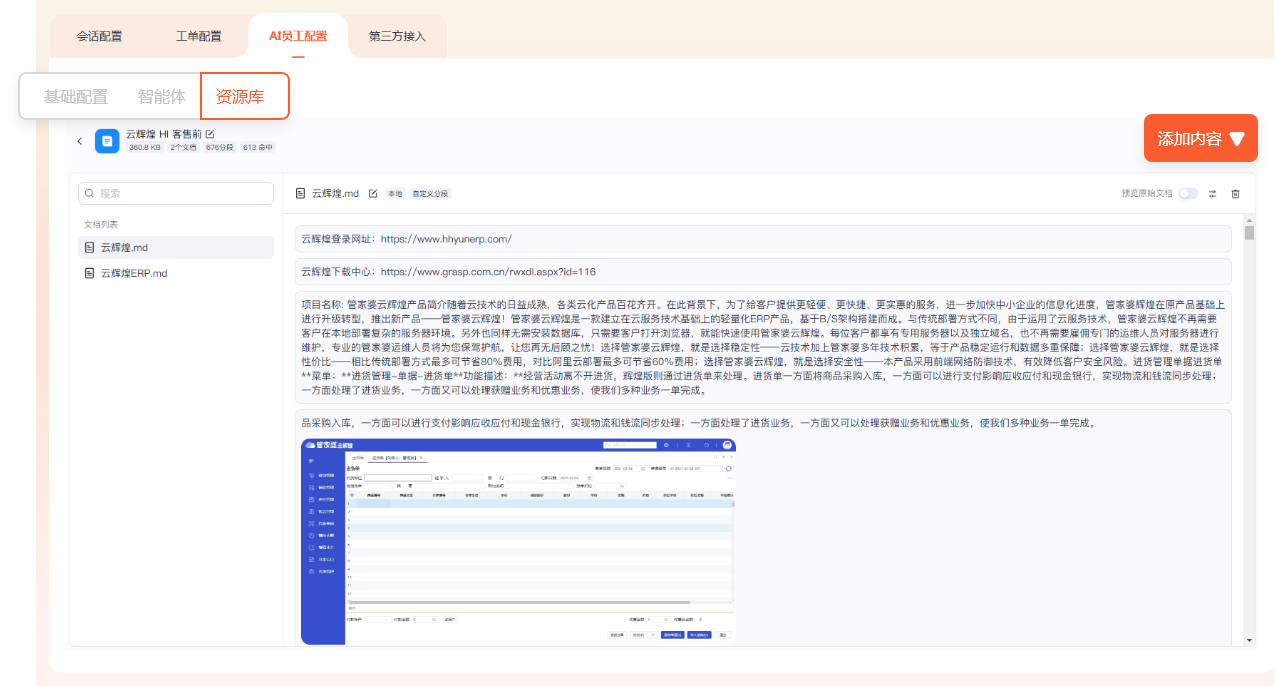Open the 添加内容 dropdown
This screenshot has width=1276, height=686.
pos(1200,139)
